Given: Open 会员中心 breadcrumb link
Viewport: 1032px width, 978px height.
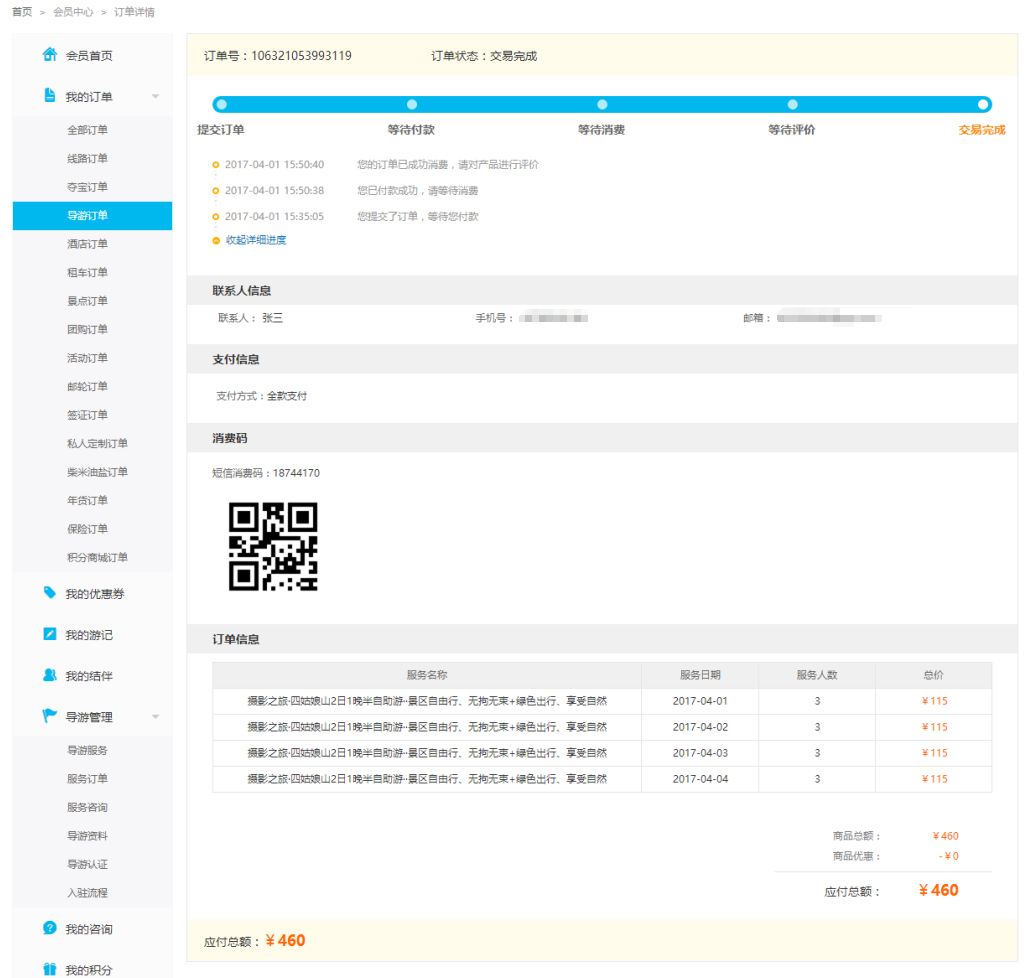Looking at the screenshot, I should (73, 12).
